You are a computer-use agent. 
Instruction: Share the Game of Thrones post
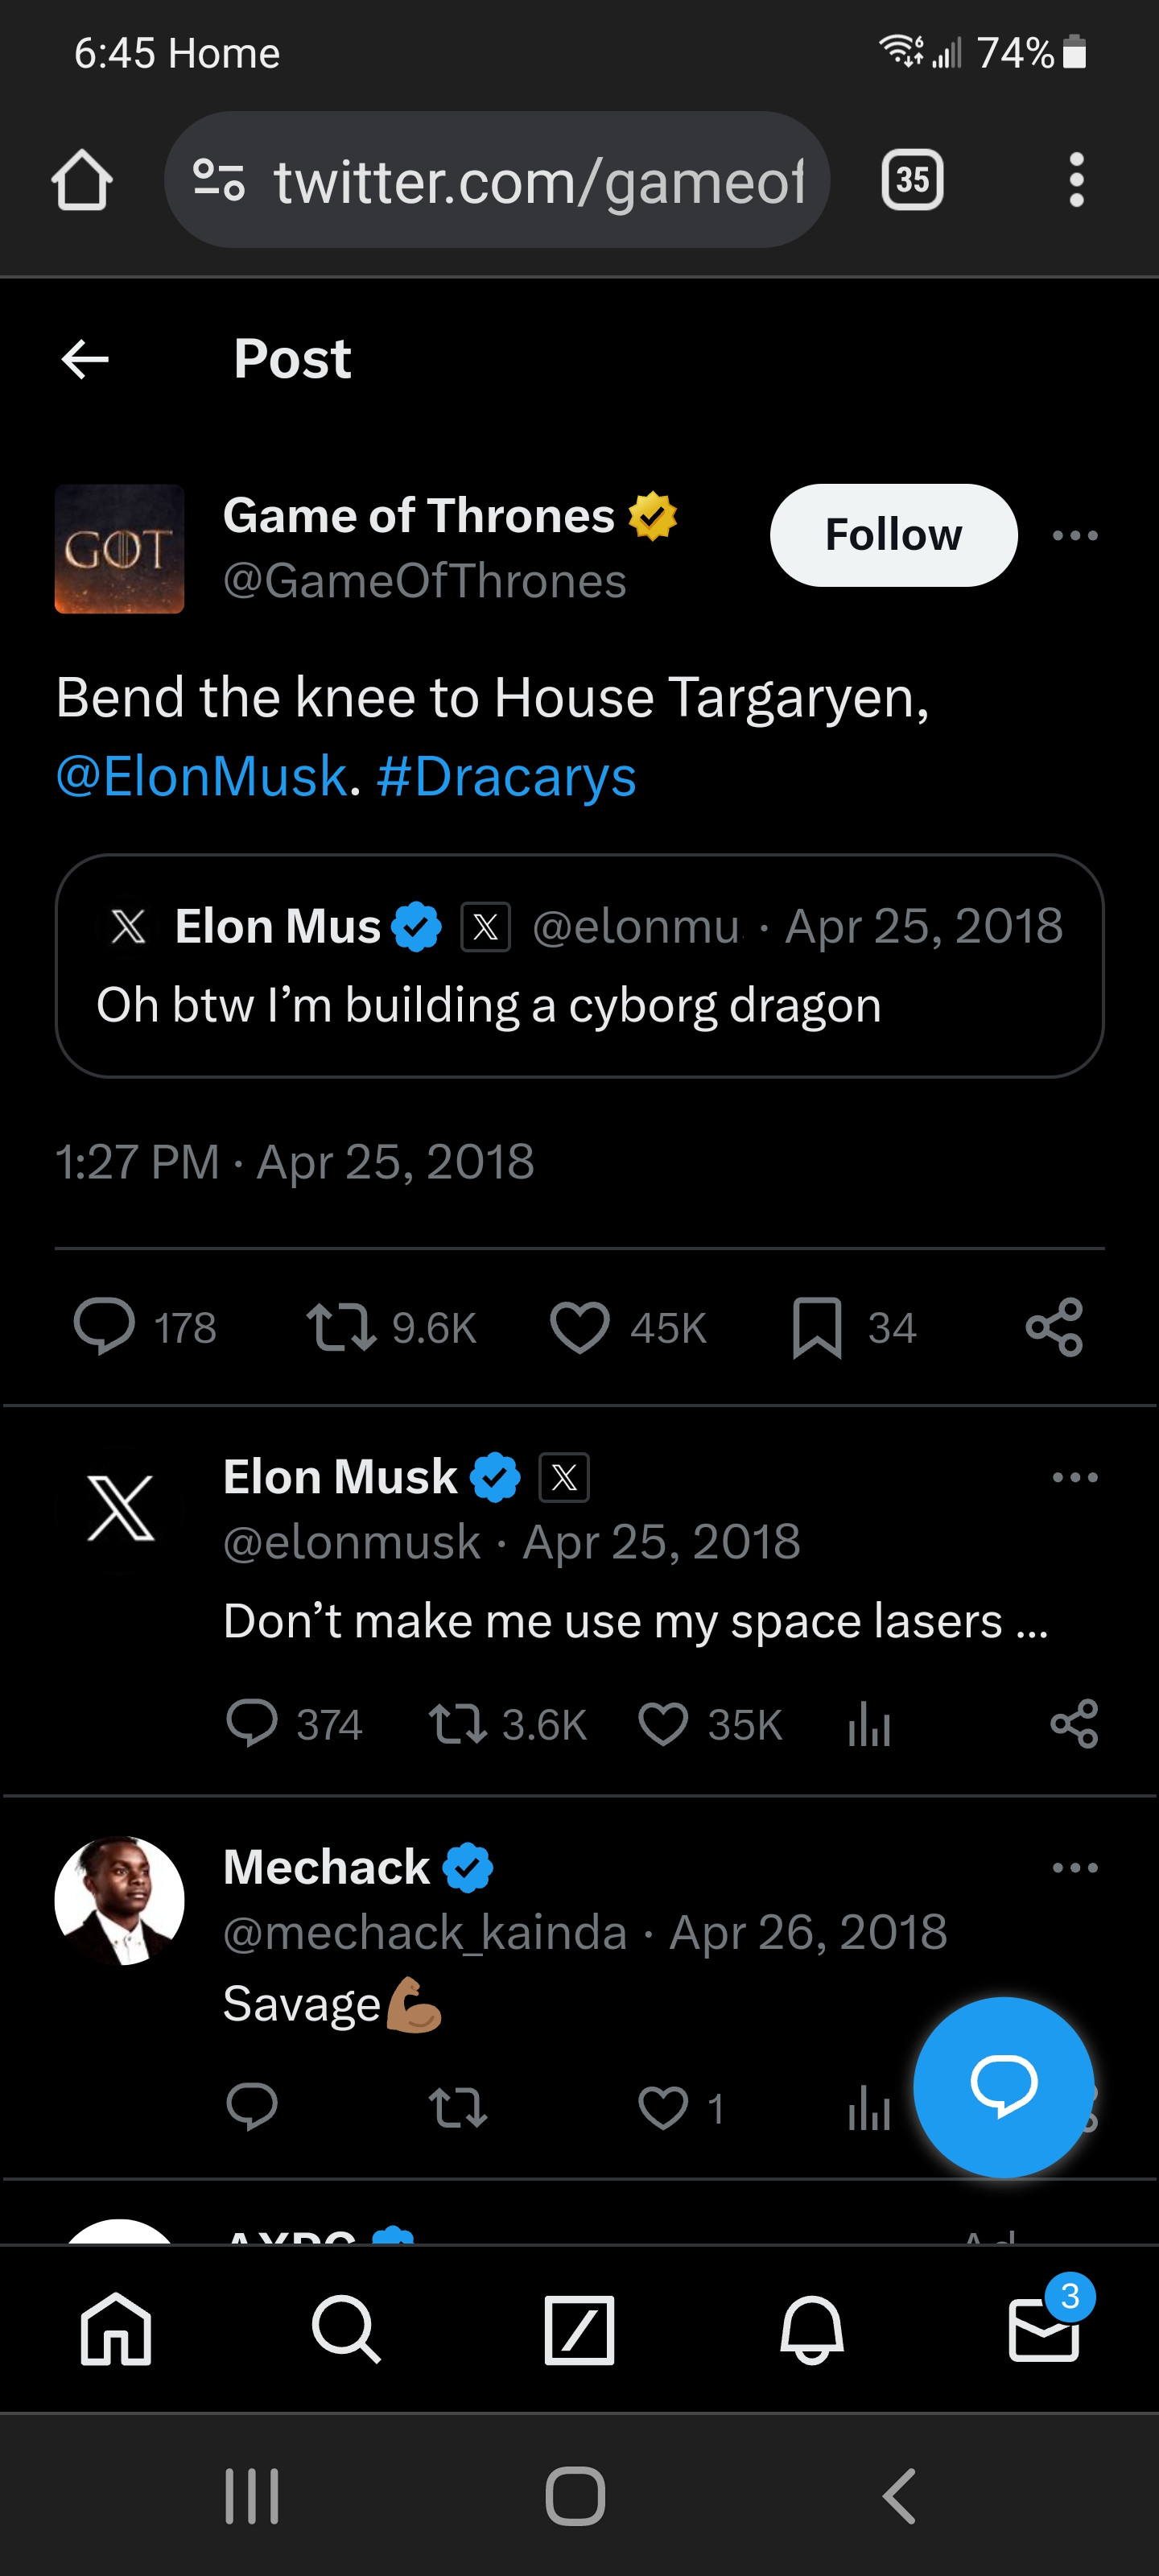click(x=1054, y=1328)
